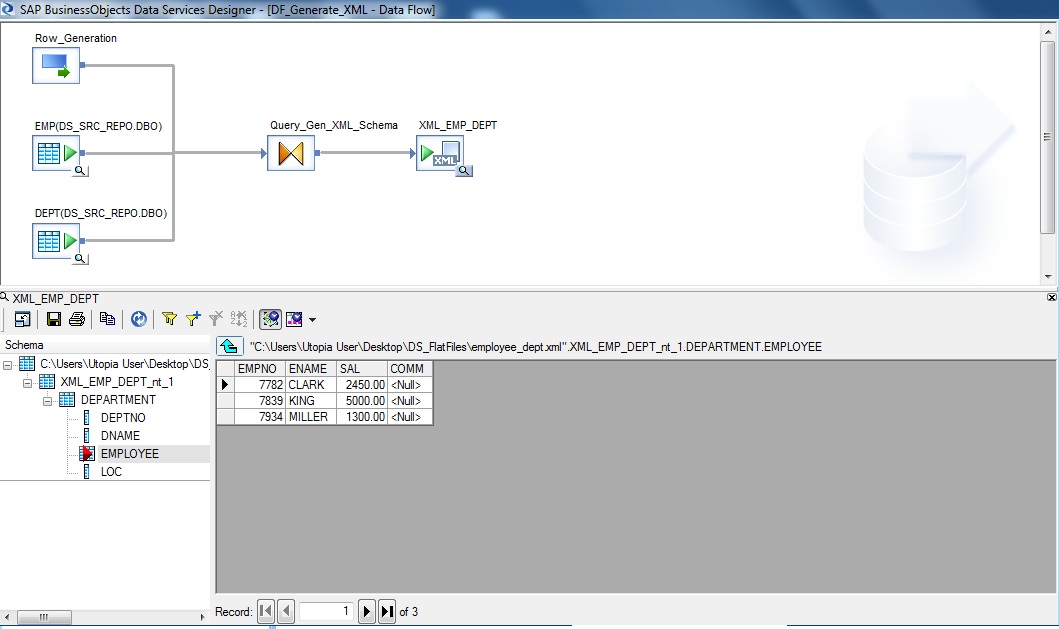The image size is (1059, 629).
Task: Click the data flow vertical scrollbar thumb
Action: [1048, 137]
